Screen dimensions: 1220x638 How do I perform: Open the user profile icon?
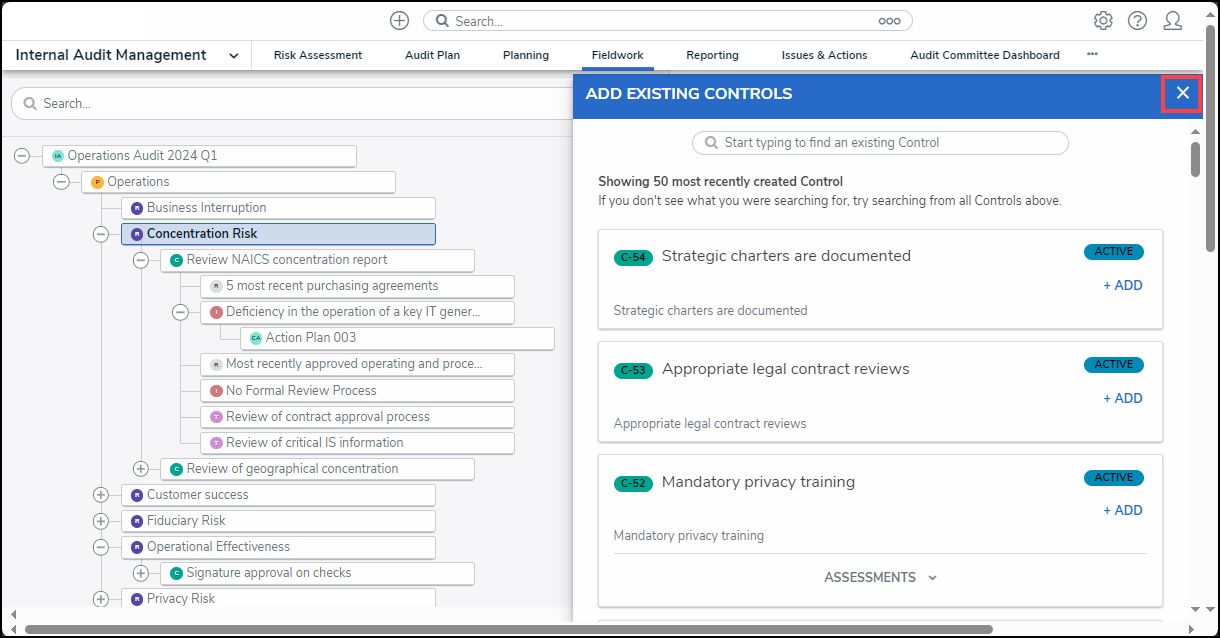[x=1173, y=21]
